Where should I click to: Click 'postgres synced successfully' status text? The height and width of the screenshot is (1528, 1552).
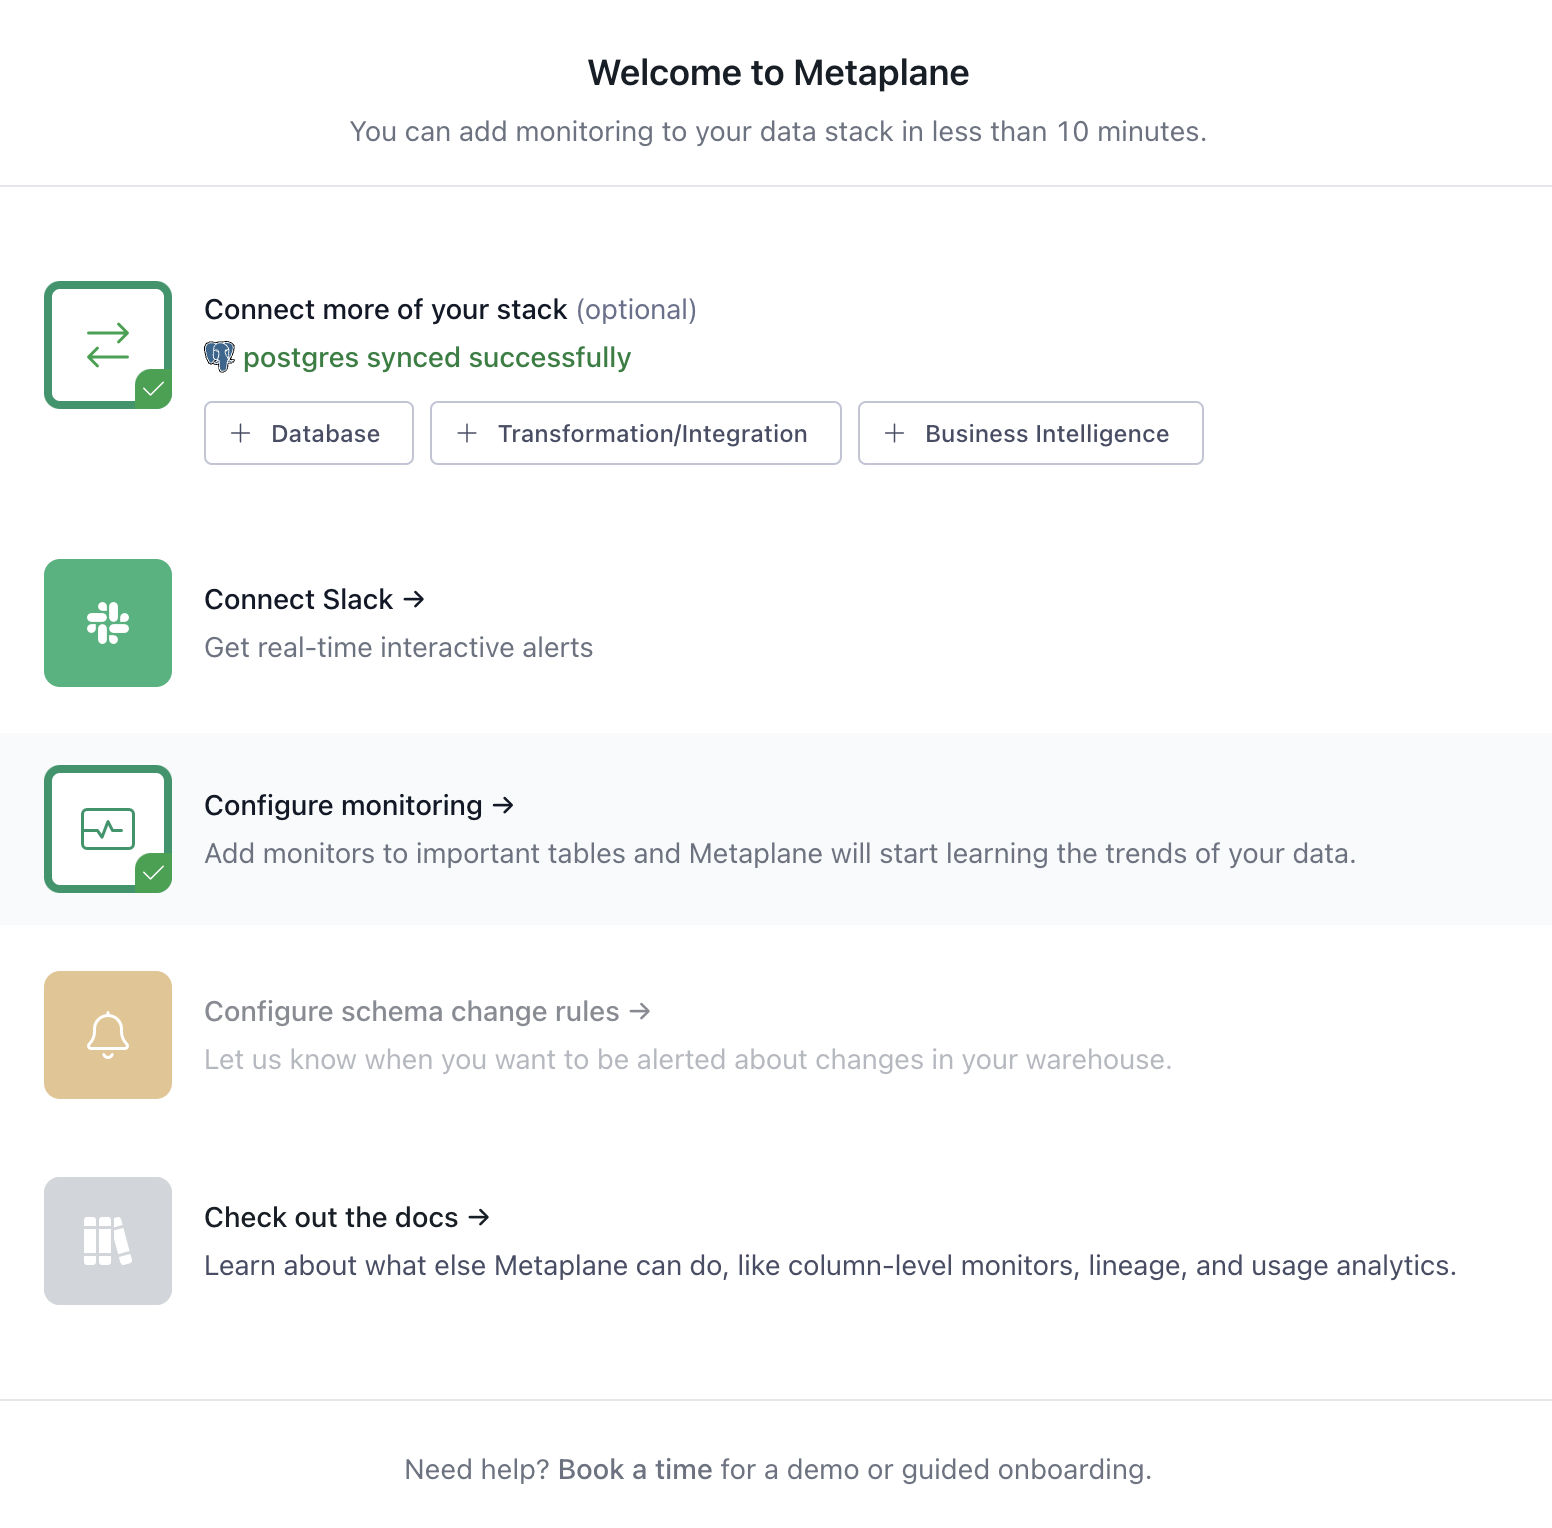pos(437,357)
